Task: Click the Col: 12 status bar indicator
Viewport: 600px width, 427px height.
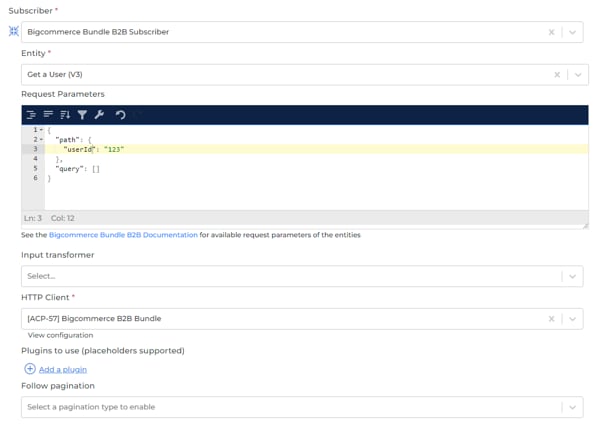Action: click(x=63, y=218)
